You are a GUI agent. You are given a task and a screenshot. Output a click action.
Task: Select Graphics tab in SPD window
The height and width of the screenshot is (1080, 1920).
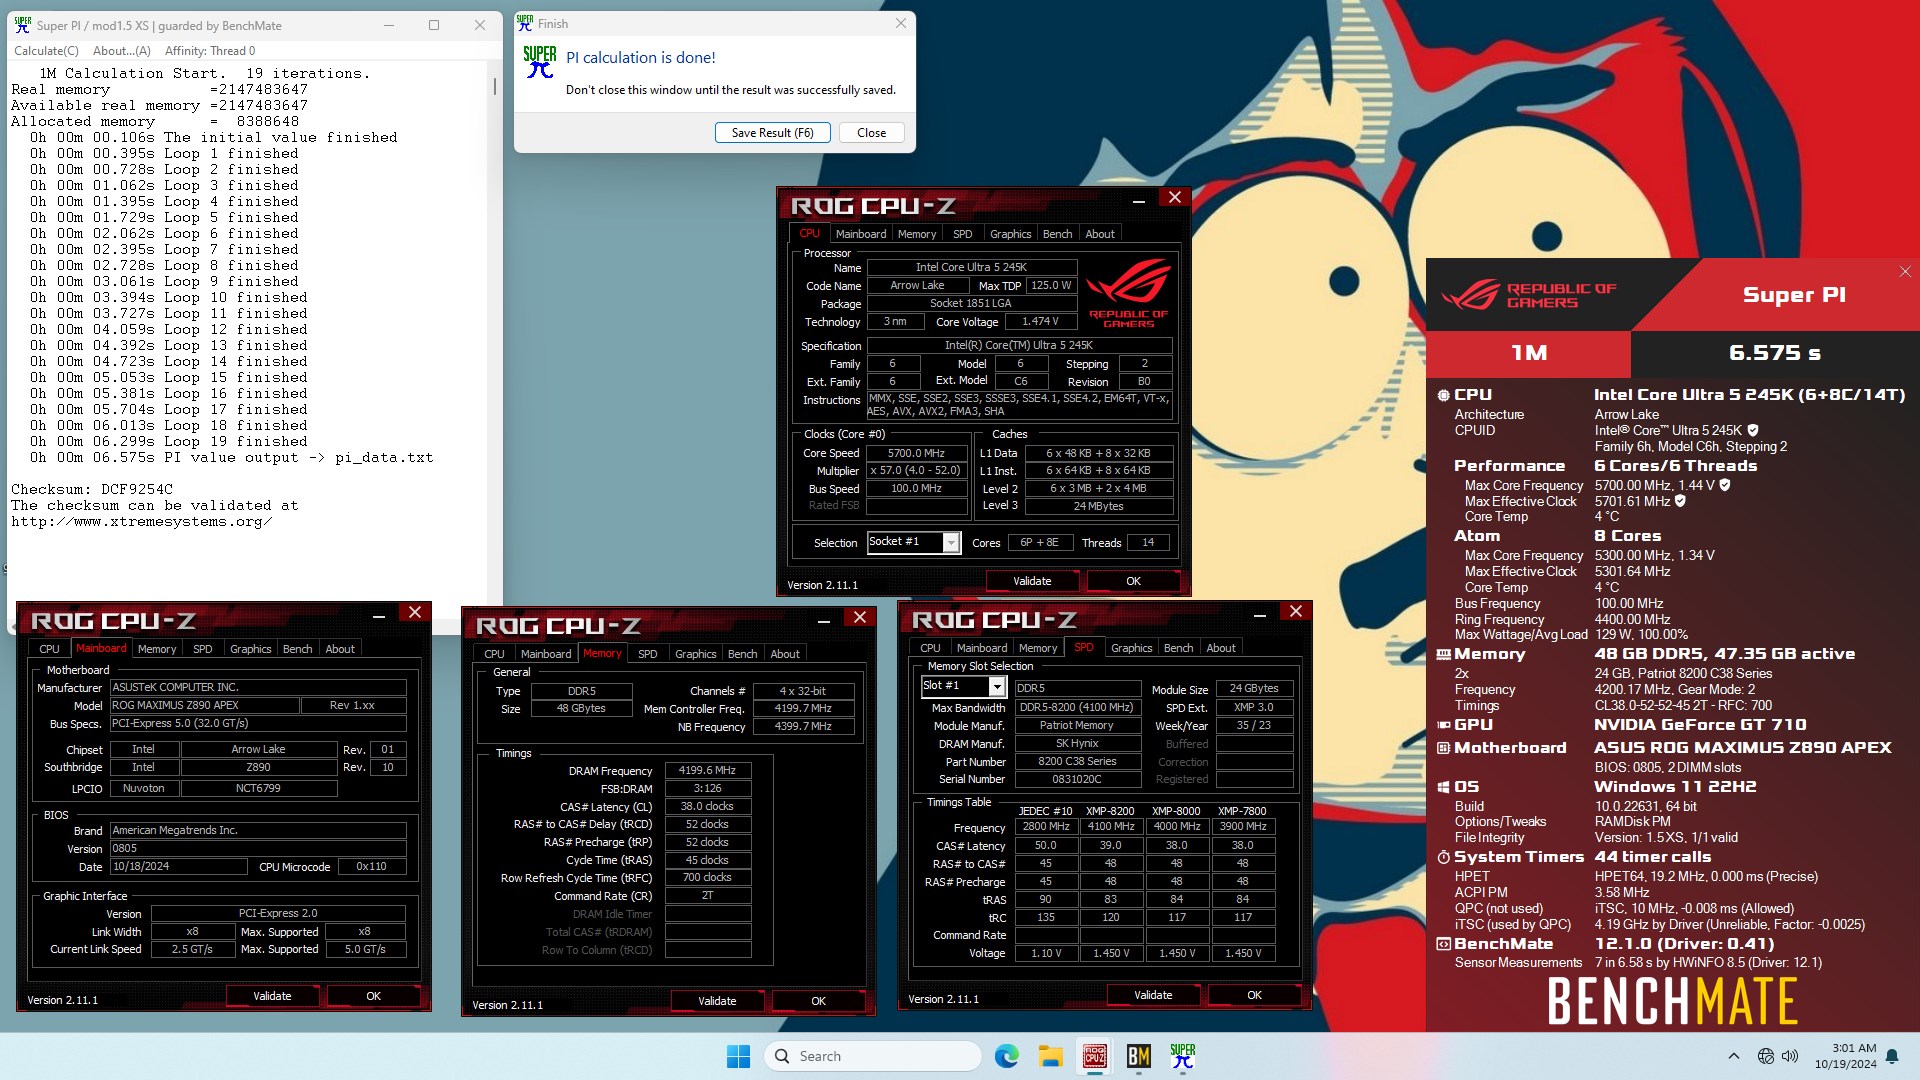click(x=1131, y=648)
